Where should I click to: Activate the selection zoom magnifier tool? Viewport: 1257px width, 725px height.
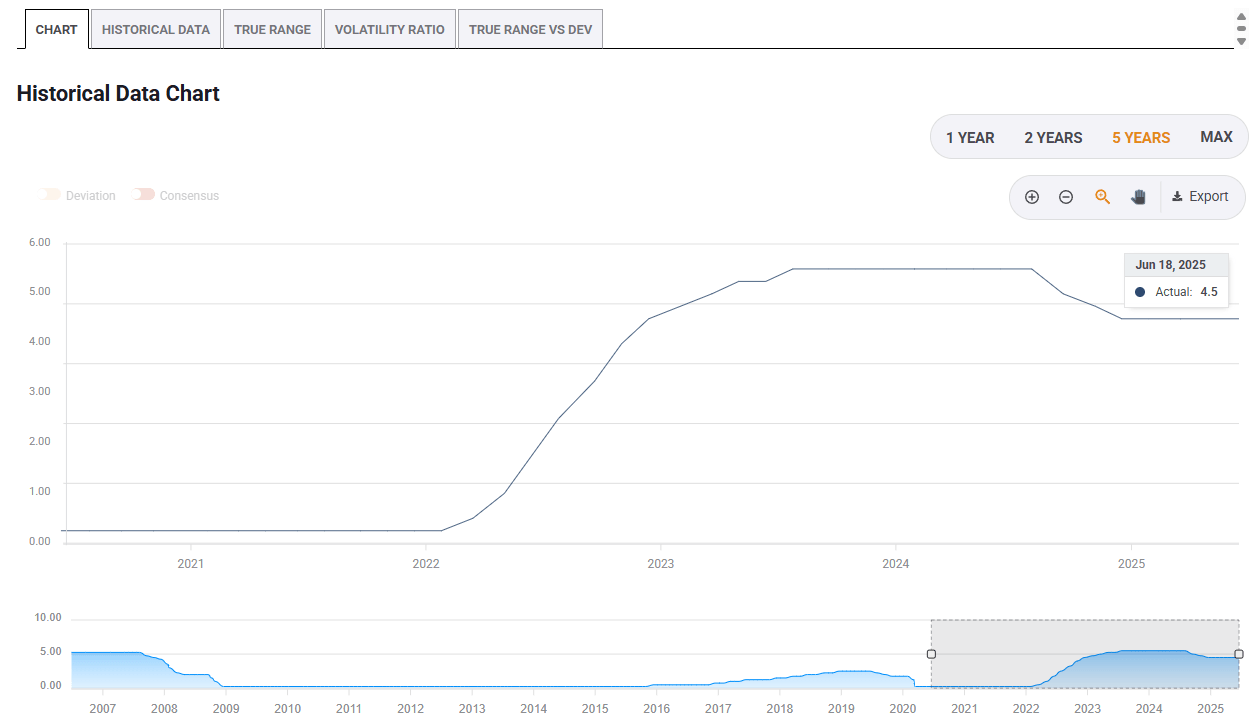coord(1101,197)
